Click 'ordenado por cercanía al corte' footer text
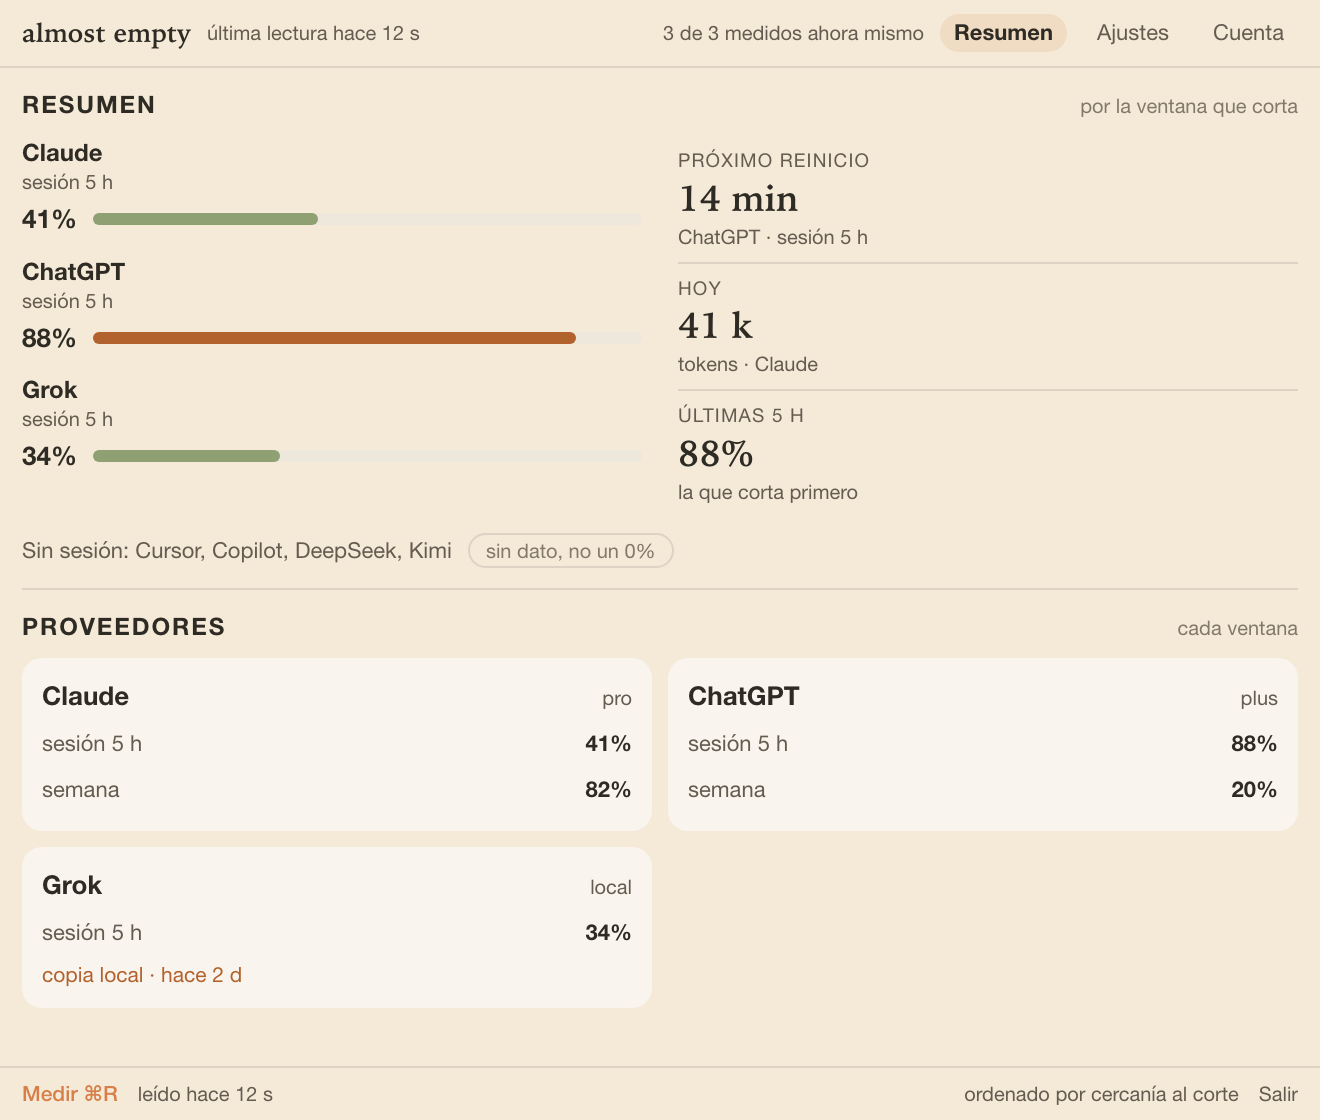The height and width of the screenshot is (1120, 1320). 1101,1094
